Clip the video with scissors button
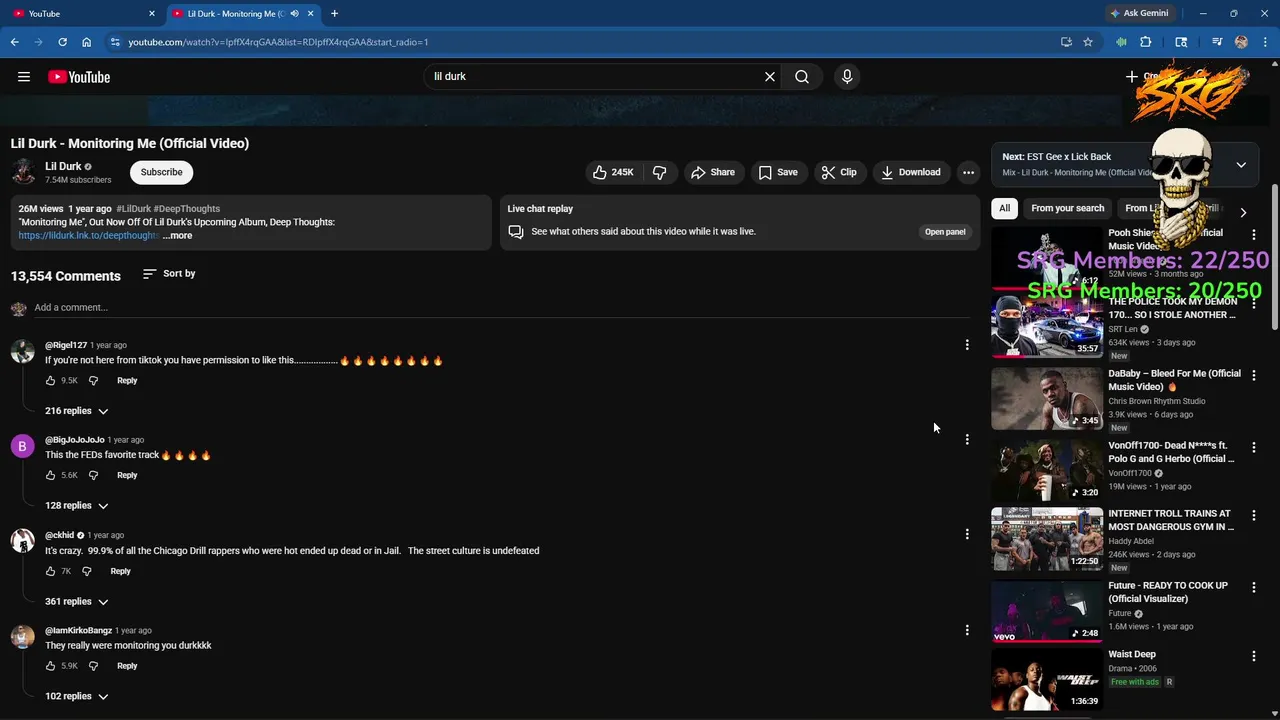 (x=839, y=172)
